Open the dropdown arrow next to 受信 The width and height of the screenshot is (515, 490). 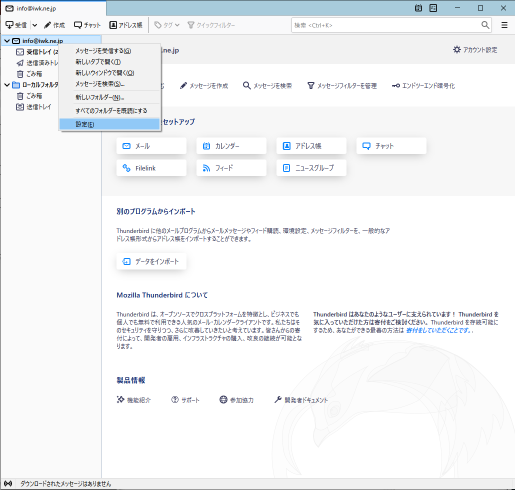coord(34,25)
